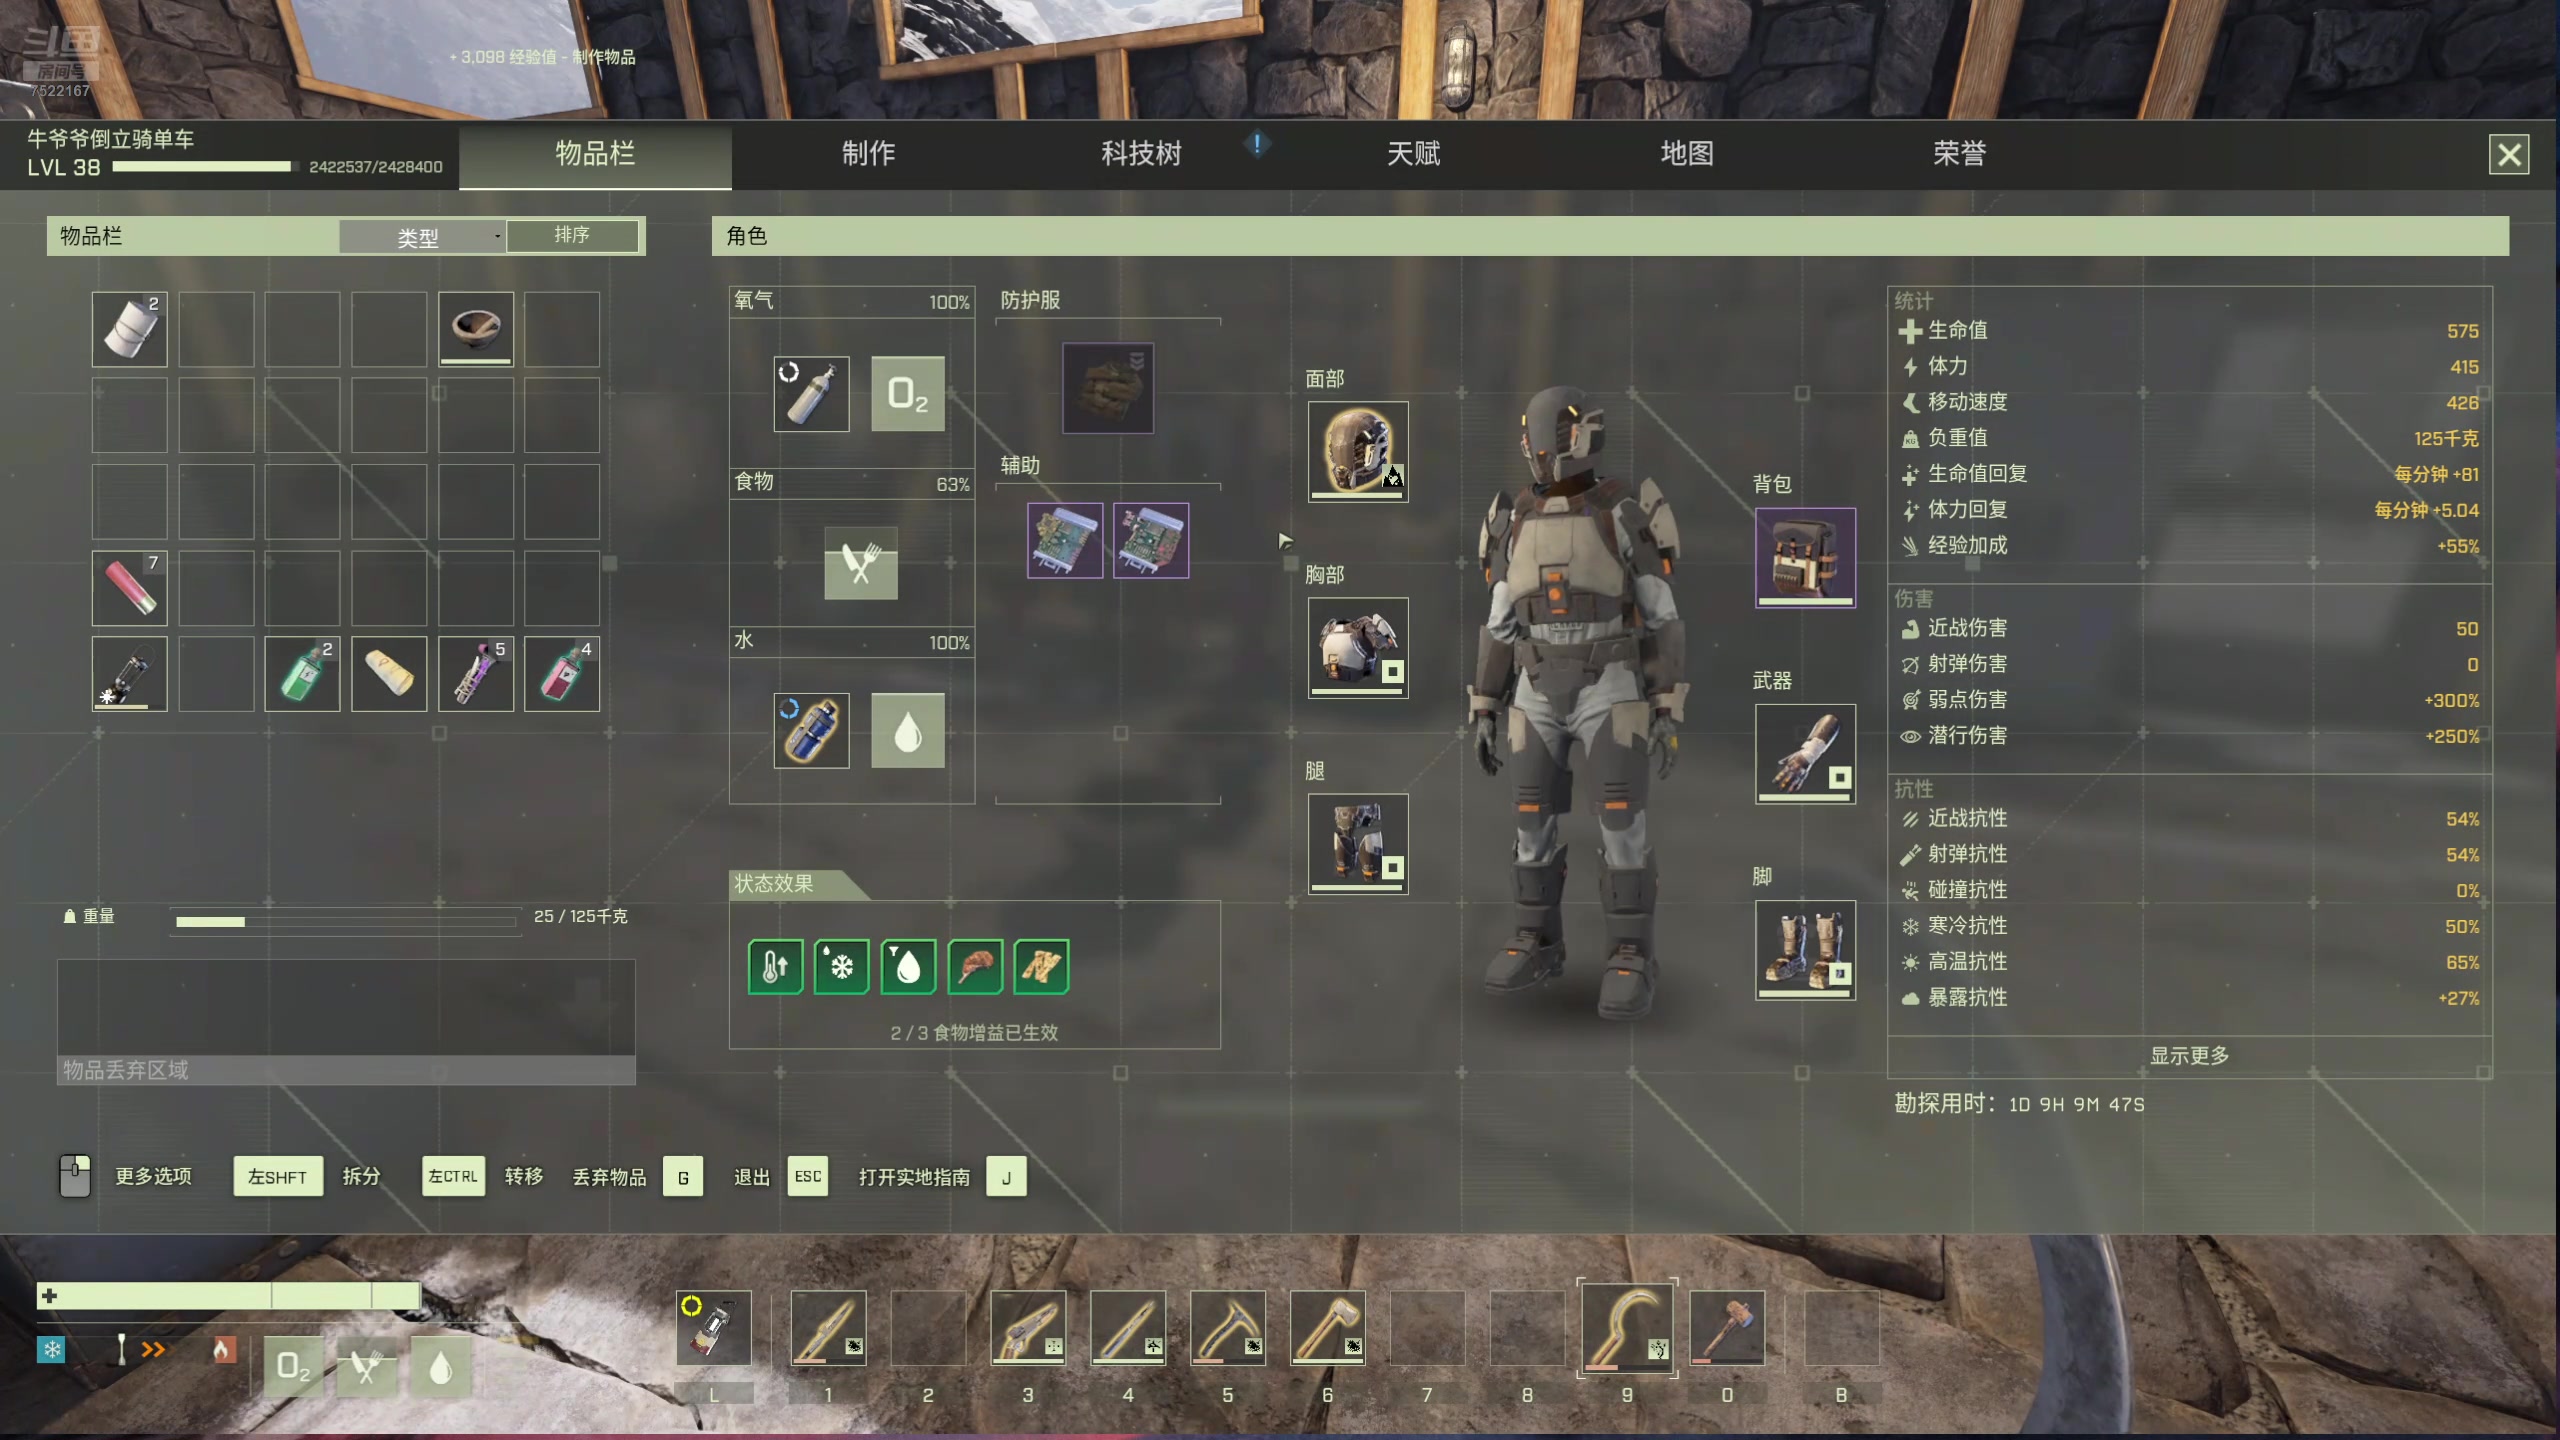Select the 背包 backpack slot
Viewport: 2560px width, 1440px height.
(1805, 558)
